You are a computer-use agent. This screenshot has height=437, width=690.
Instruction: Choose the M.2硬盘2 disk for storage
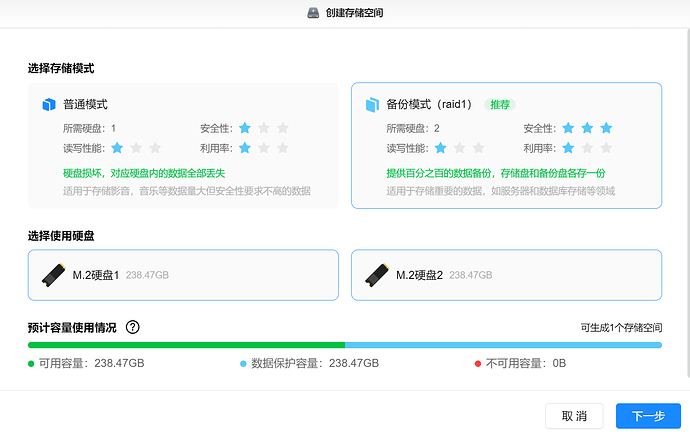506,274
